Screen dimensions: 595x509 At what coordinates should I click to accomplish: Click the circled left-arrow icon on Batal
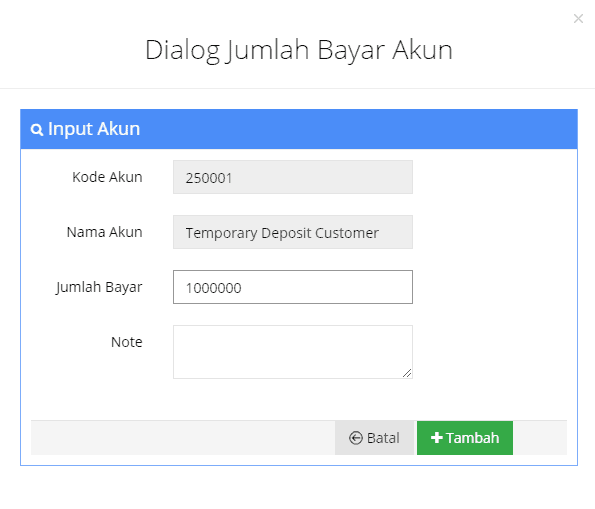[356, 438]
